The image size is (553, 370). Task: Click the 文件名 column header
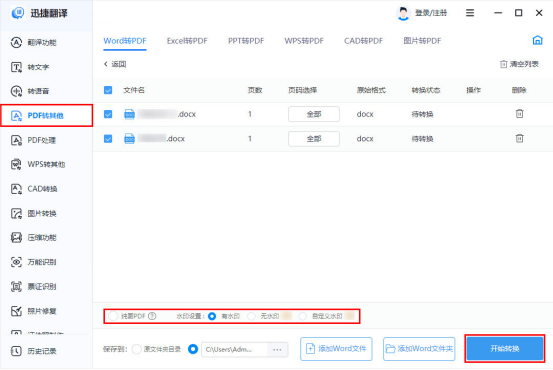point(134,90)
